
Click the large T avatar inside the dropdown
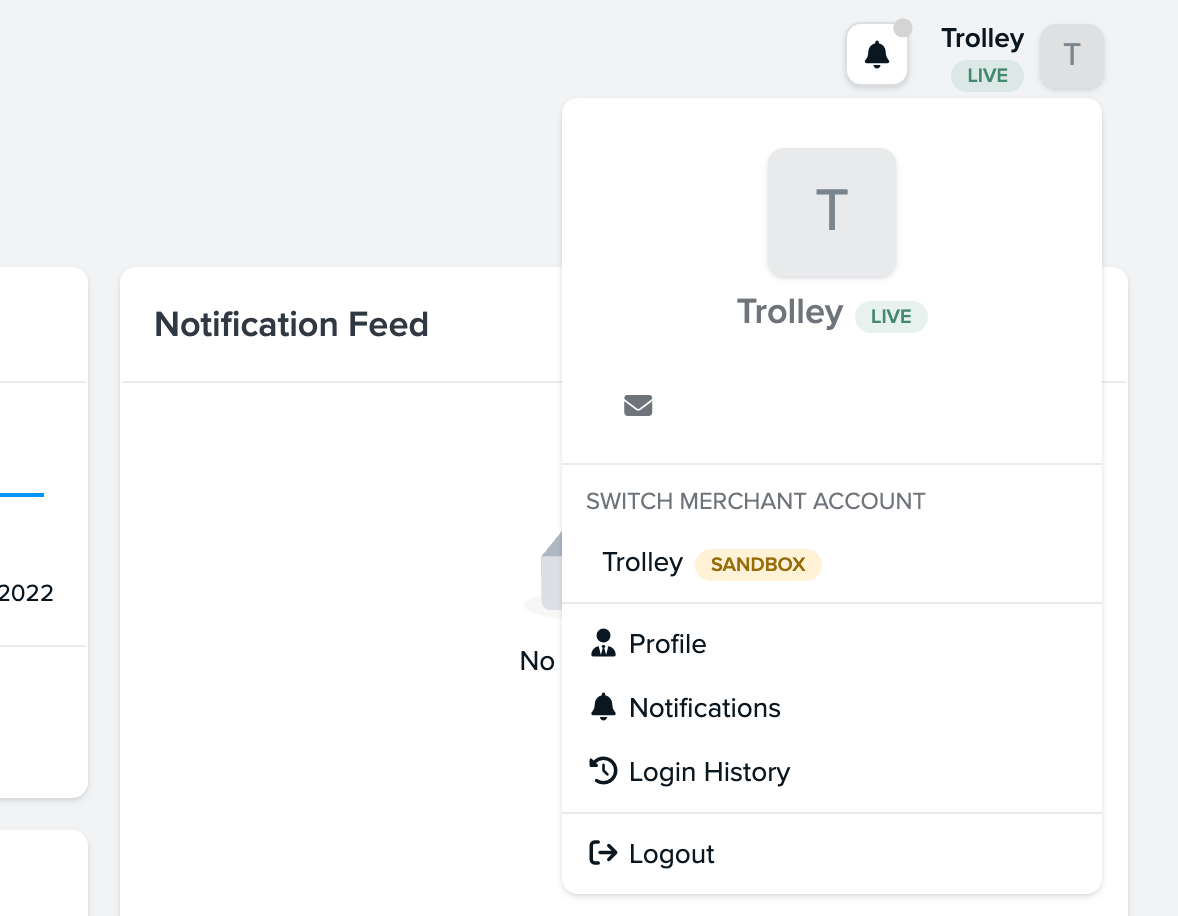(x=832, y=212)
